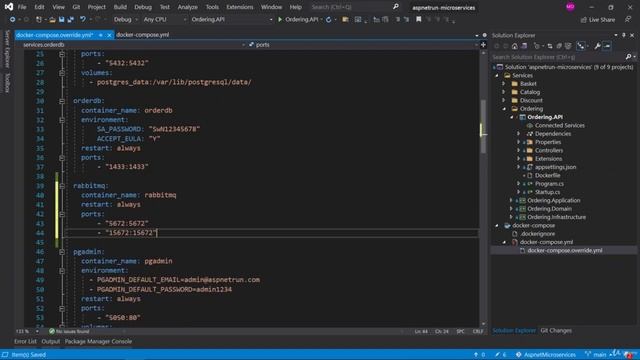Image resolution: width=640 pixels, height=360 pixels.
Task: Open the Ordering.API startup project dropdown
Action: 232,20
